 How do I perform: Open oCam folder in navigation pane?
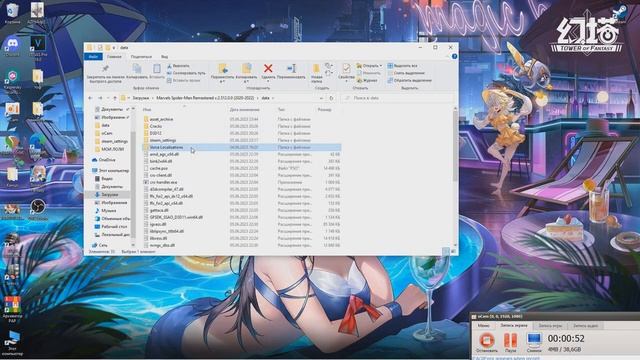[107, 133]
